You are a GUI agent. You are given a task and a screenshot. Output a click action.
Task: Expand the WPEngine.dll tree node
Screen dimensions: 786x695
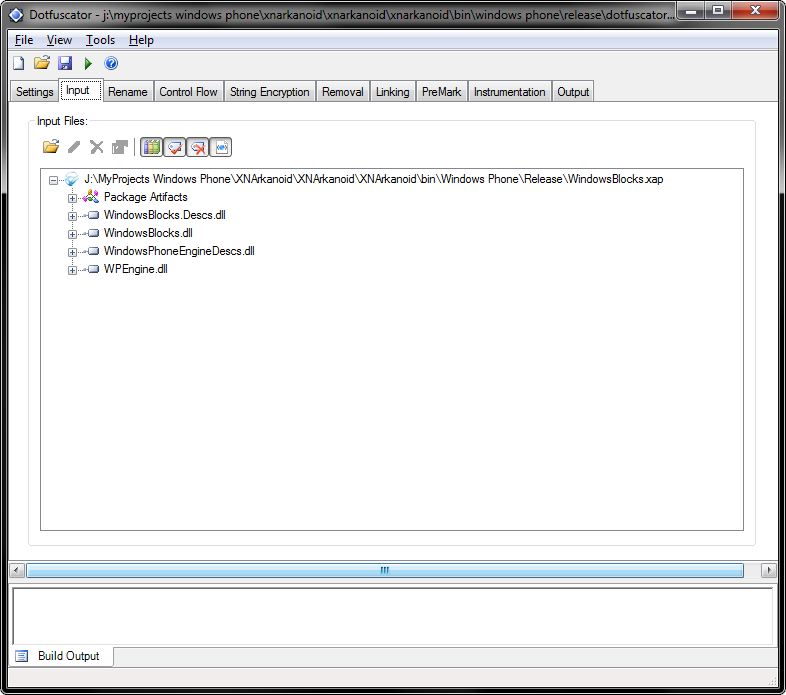[72, 270]
